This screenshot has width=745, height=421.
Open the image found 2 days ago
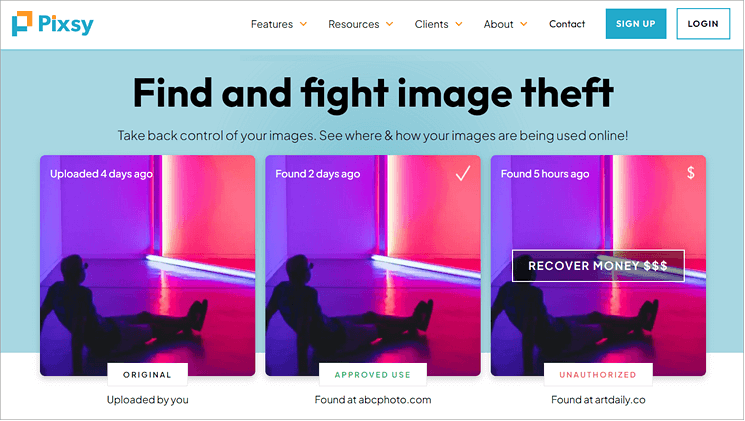(x=372, y=265)
